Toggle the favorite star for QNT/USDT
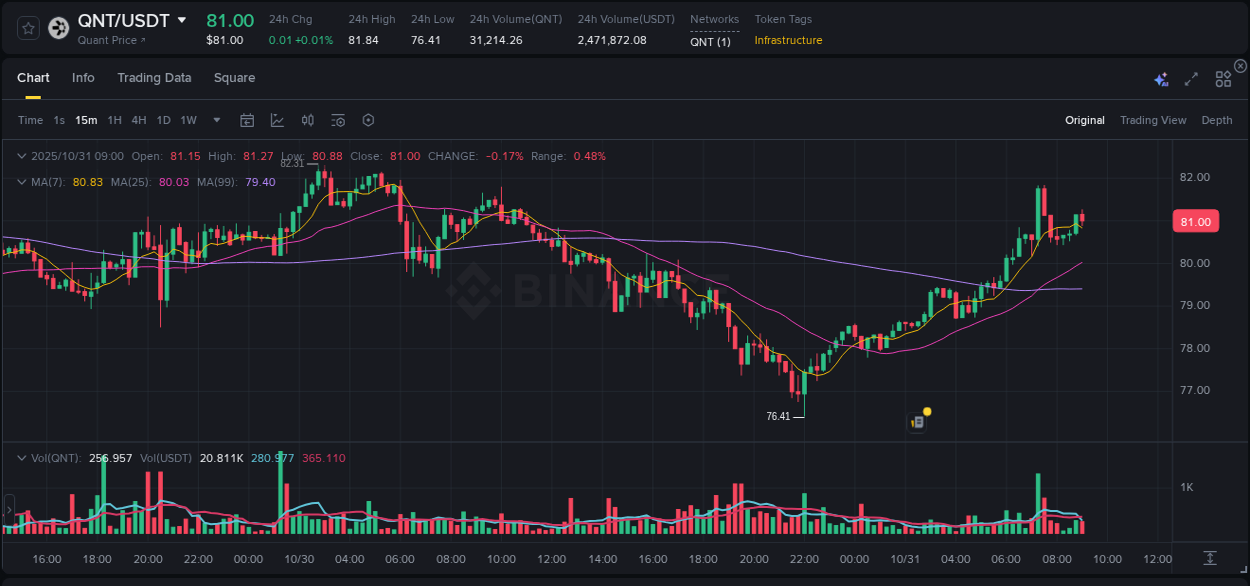 27,28
